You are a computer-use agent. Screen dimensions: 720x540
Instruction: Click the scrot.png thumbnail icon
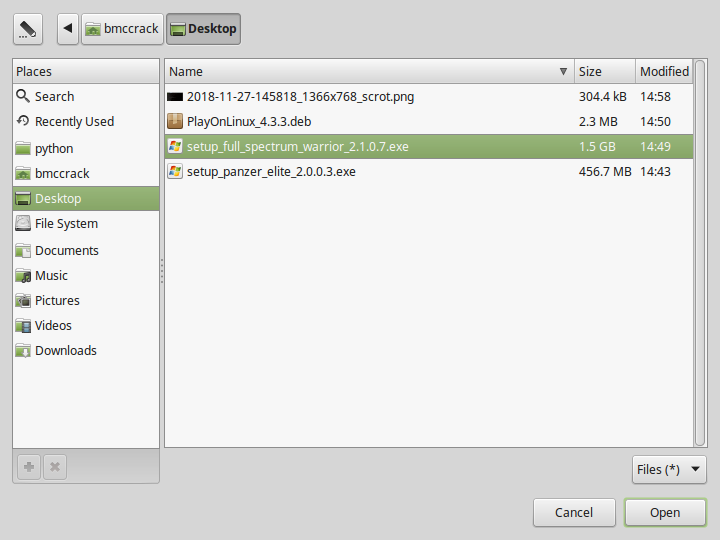[175, 96]
